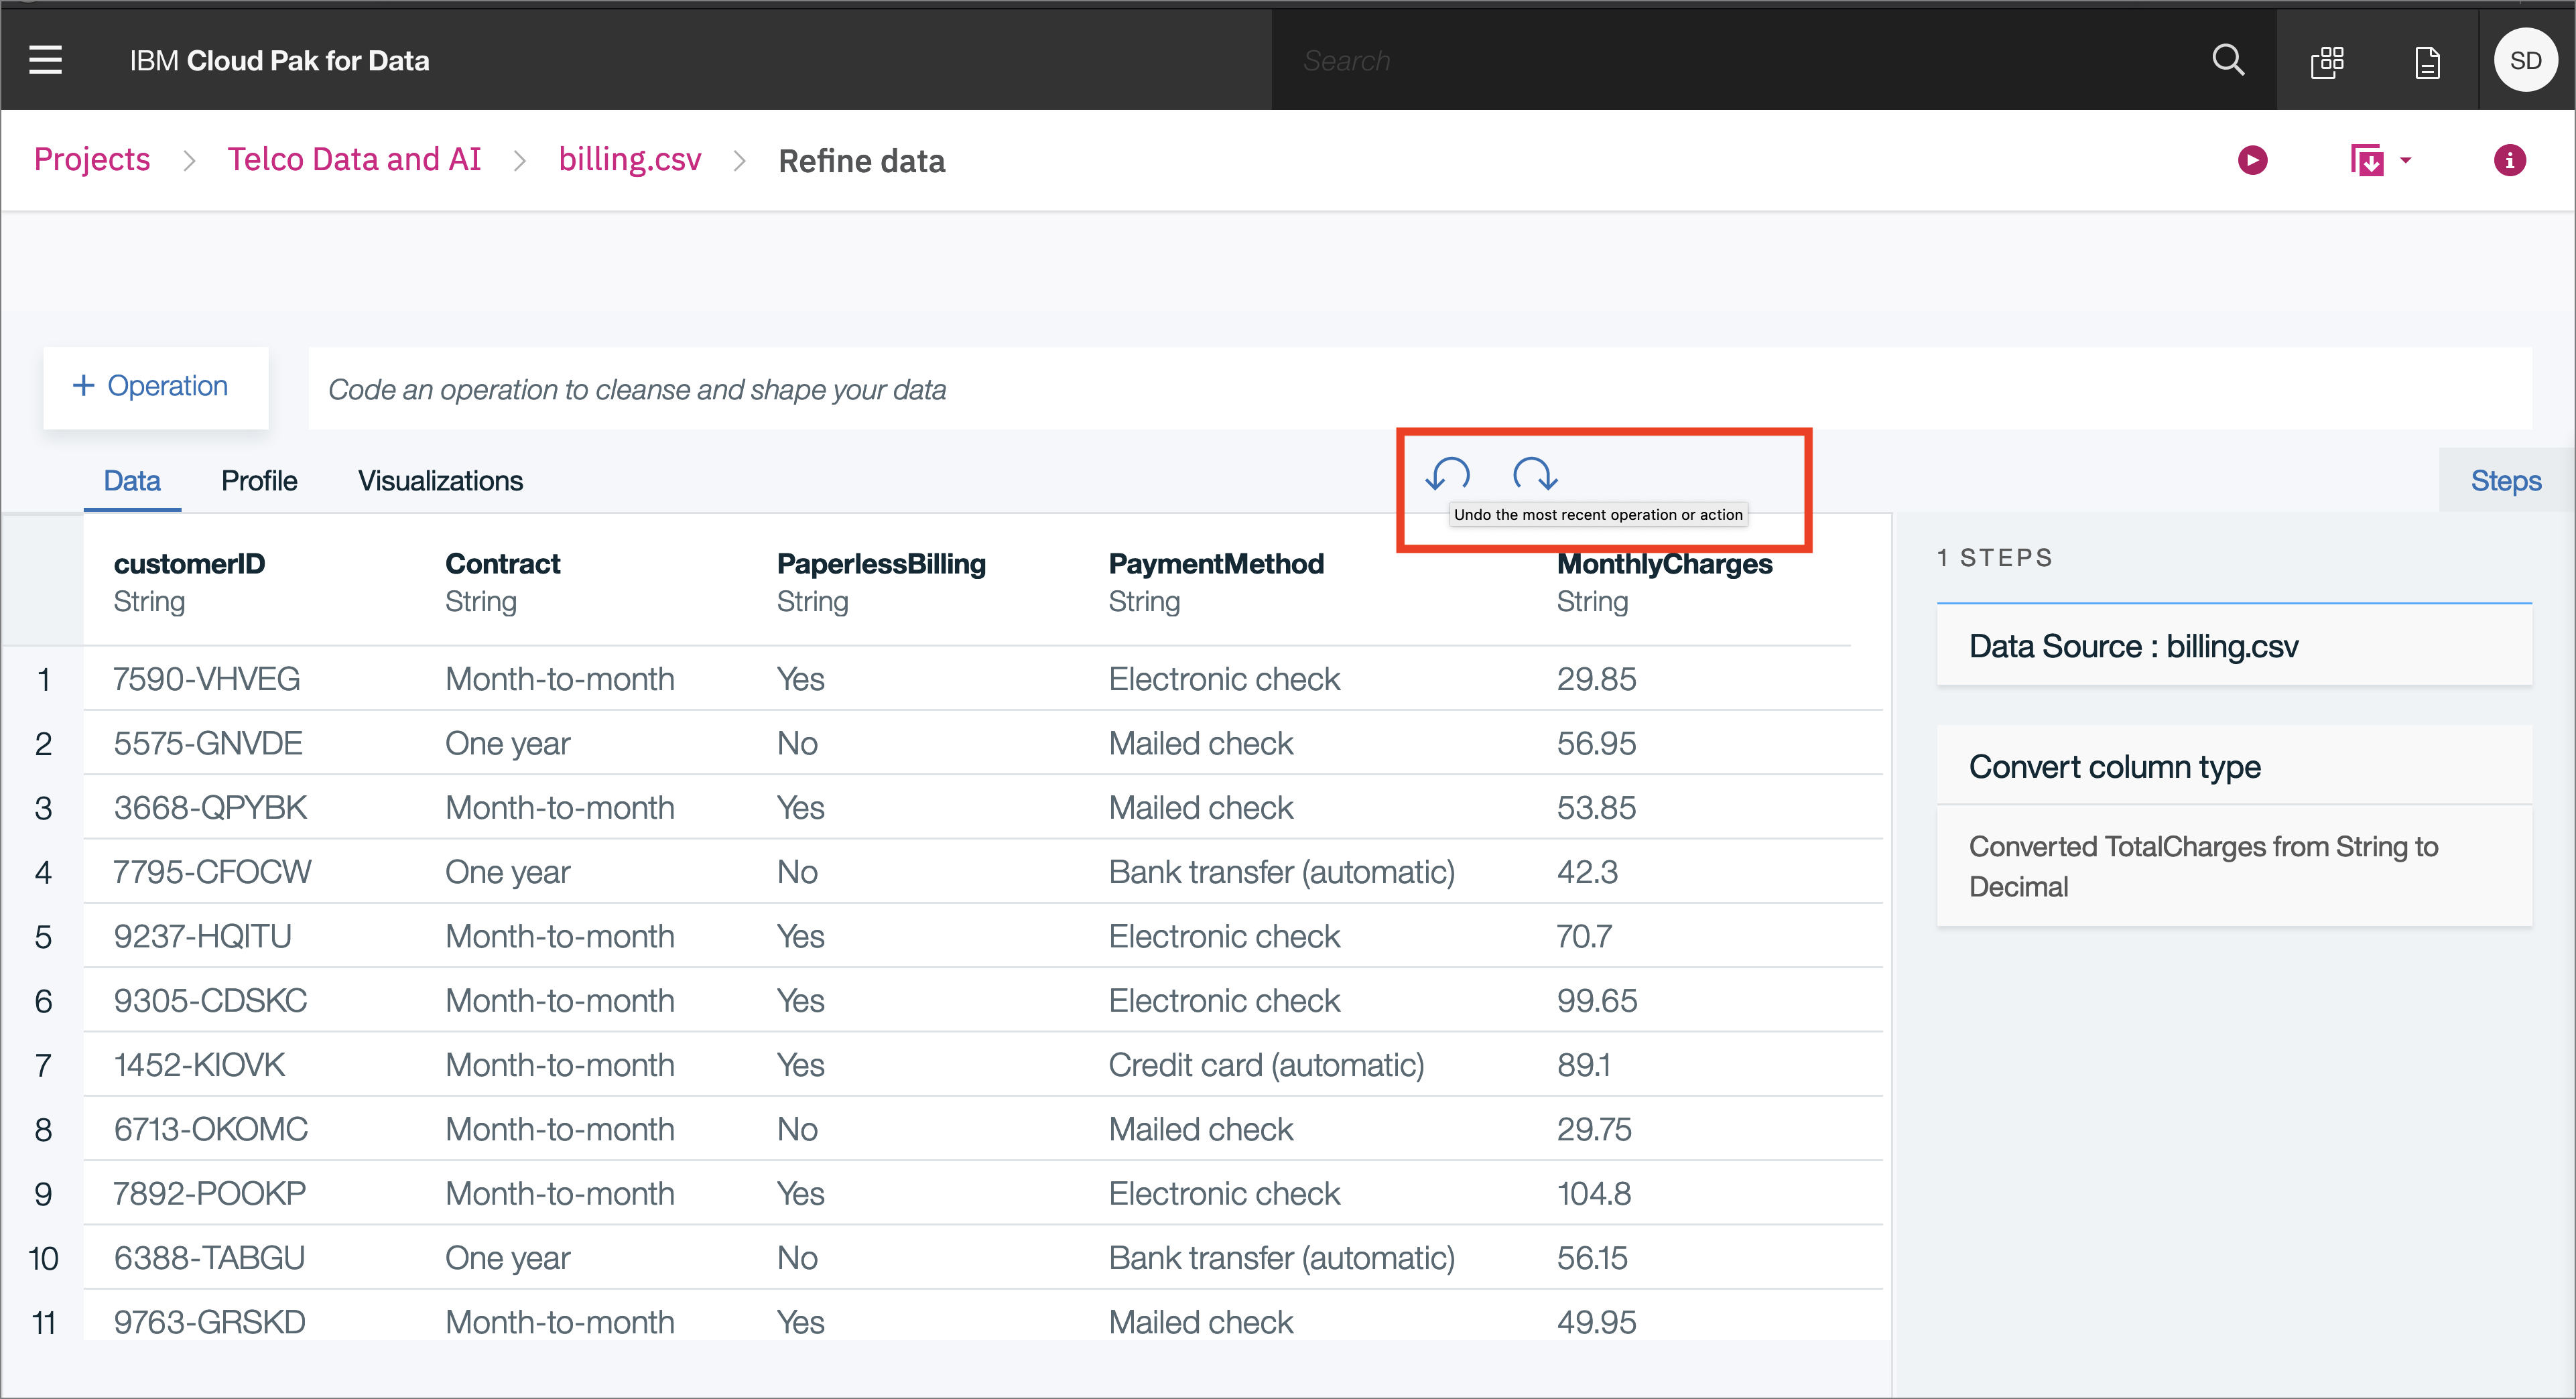The width and height of the screenshot is (2576, 1399).
Task: Open the document notifications icon
Action: click(x=2427, y=62)
